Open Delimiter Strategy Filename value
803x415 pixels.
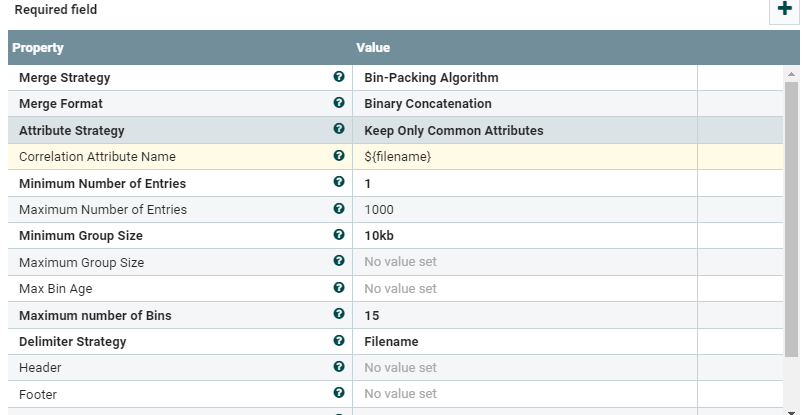coord(391,341)
